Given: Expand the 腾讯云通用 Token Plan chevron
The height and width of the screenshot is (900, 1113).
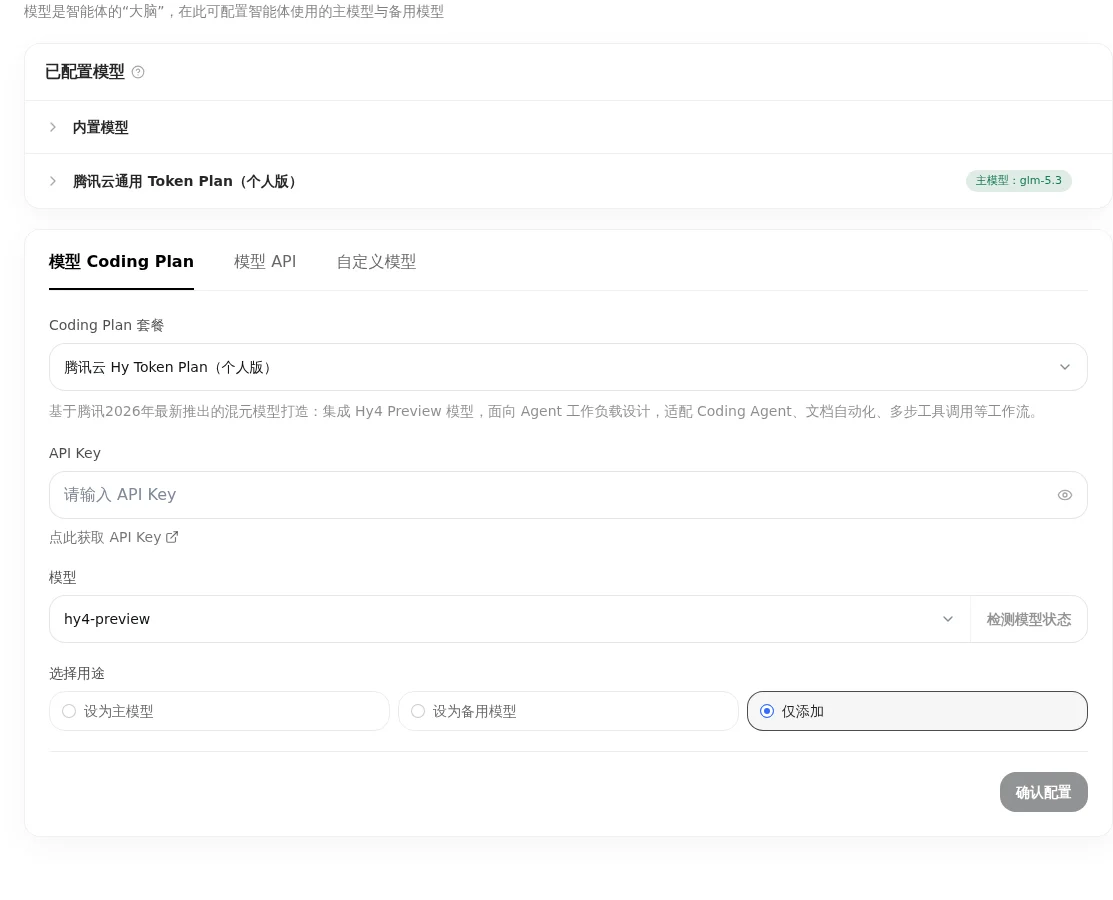Looking at the screenshot, I should [x=53, y=181].
